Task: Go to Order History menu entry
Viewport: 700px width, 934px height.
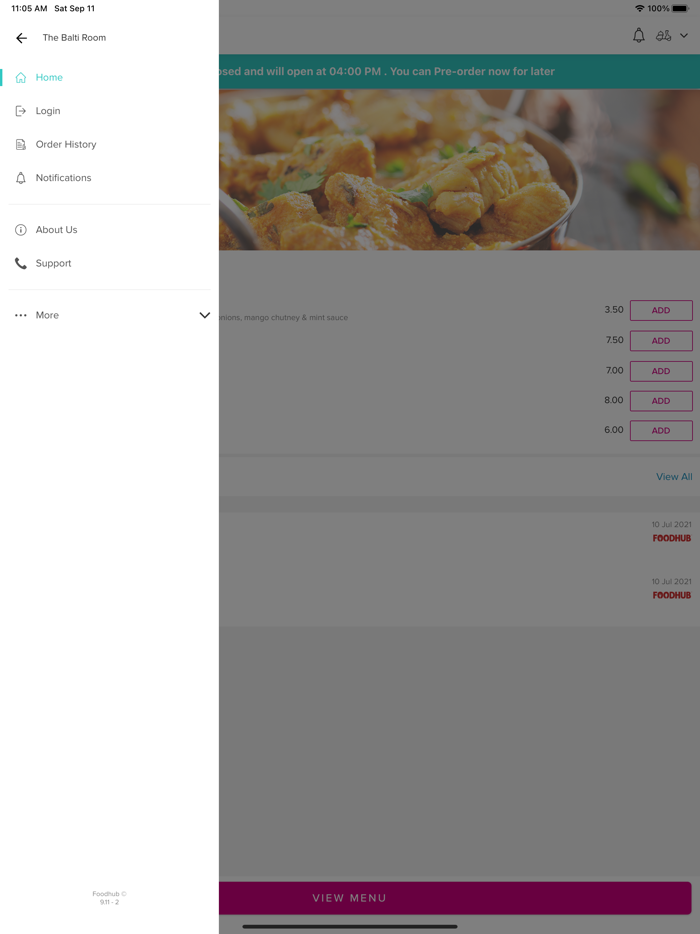Action: 66,144
